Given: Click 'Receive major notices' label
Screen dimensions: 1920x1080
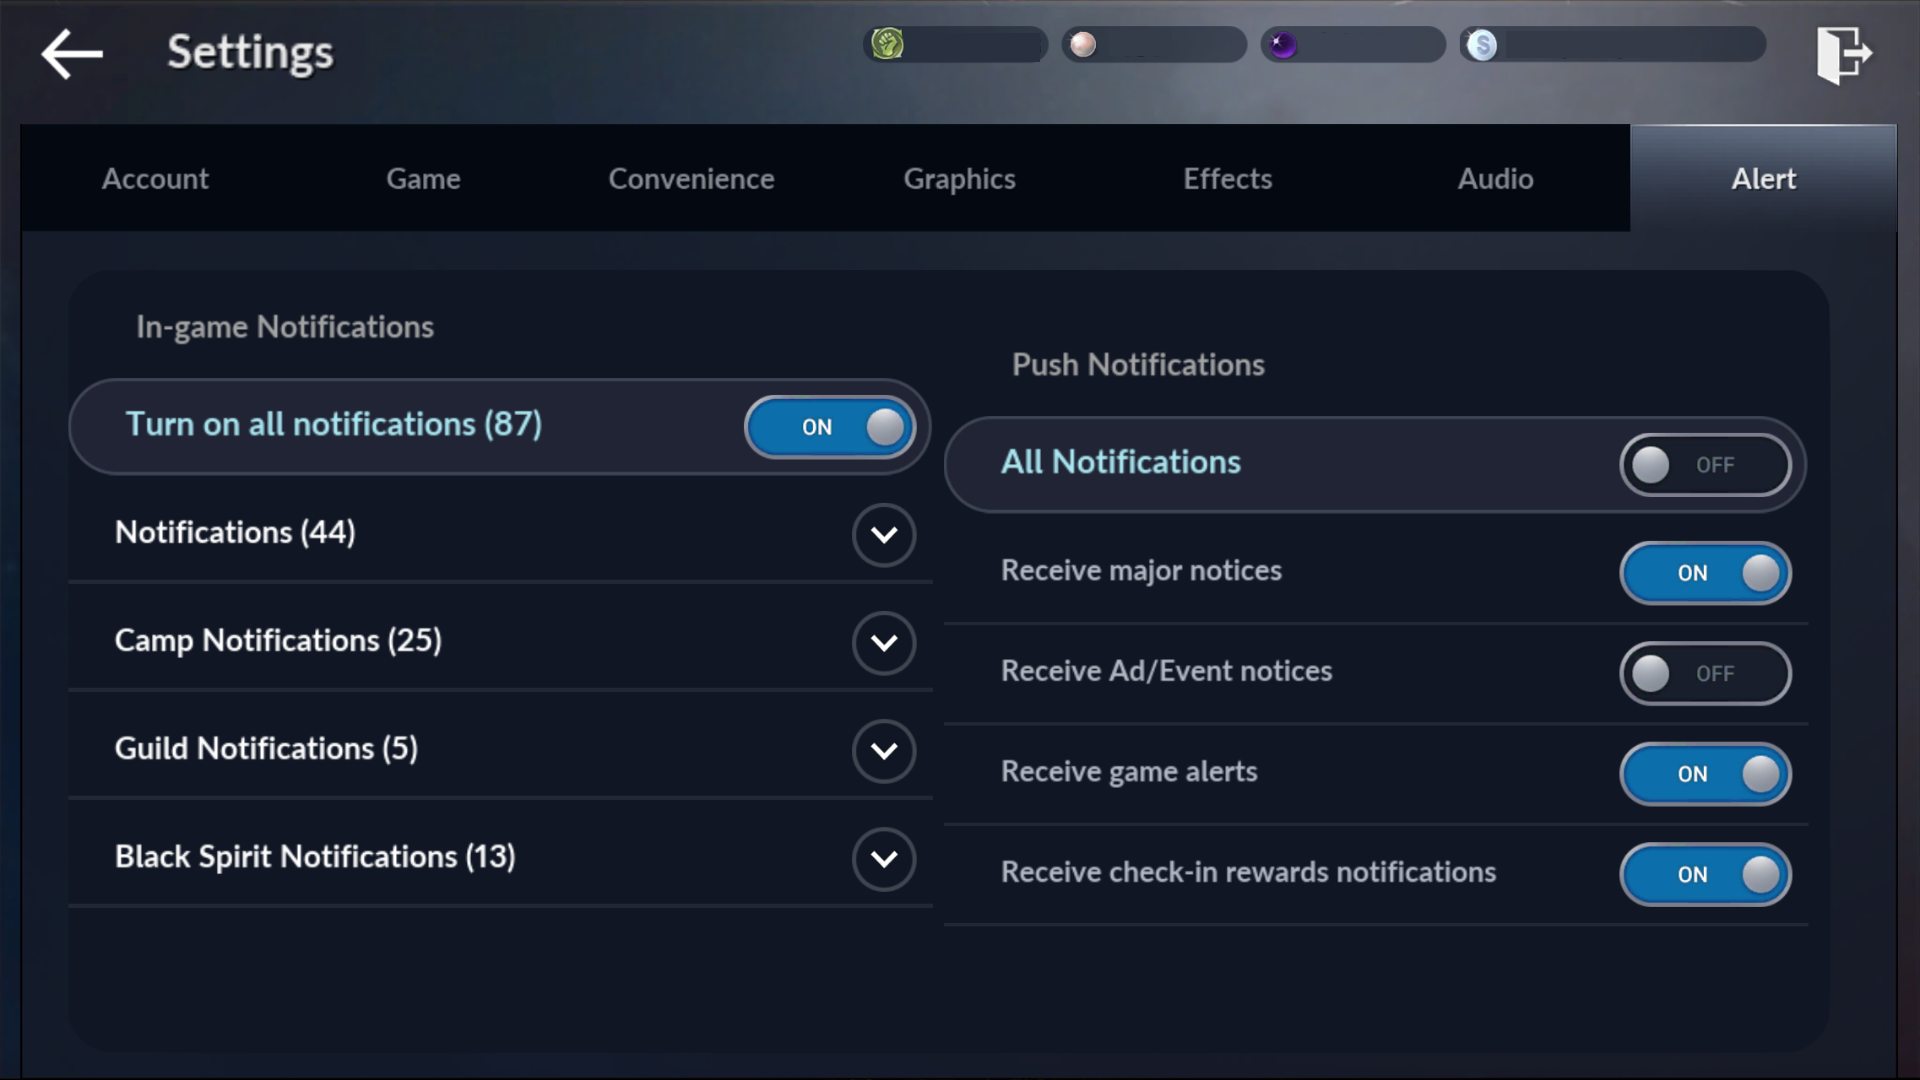Looking at the screenshot, I should point(1141,571).
